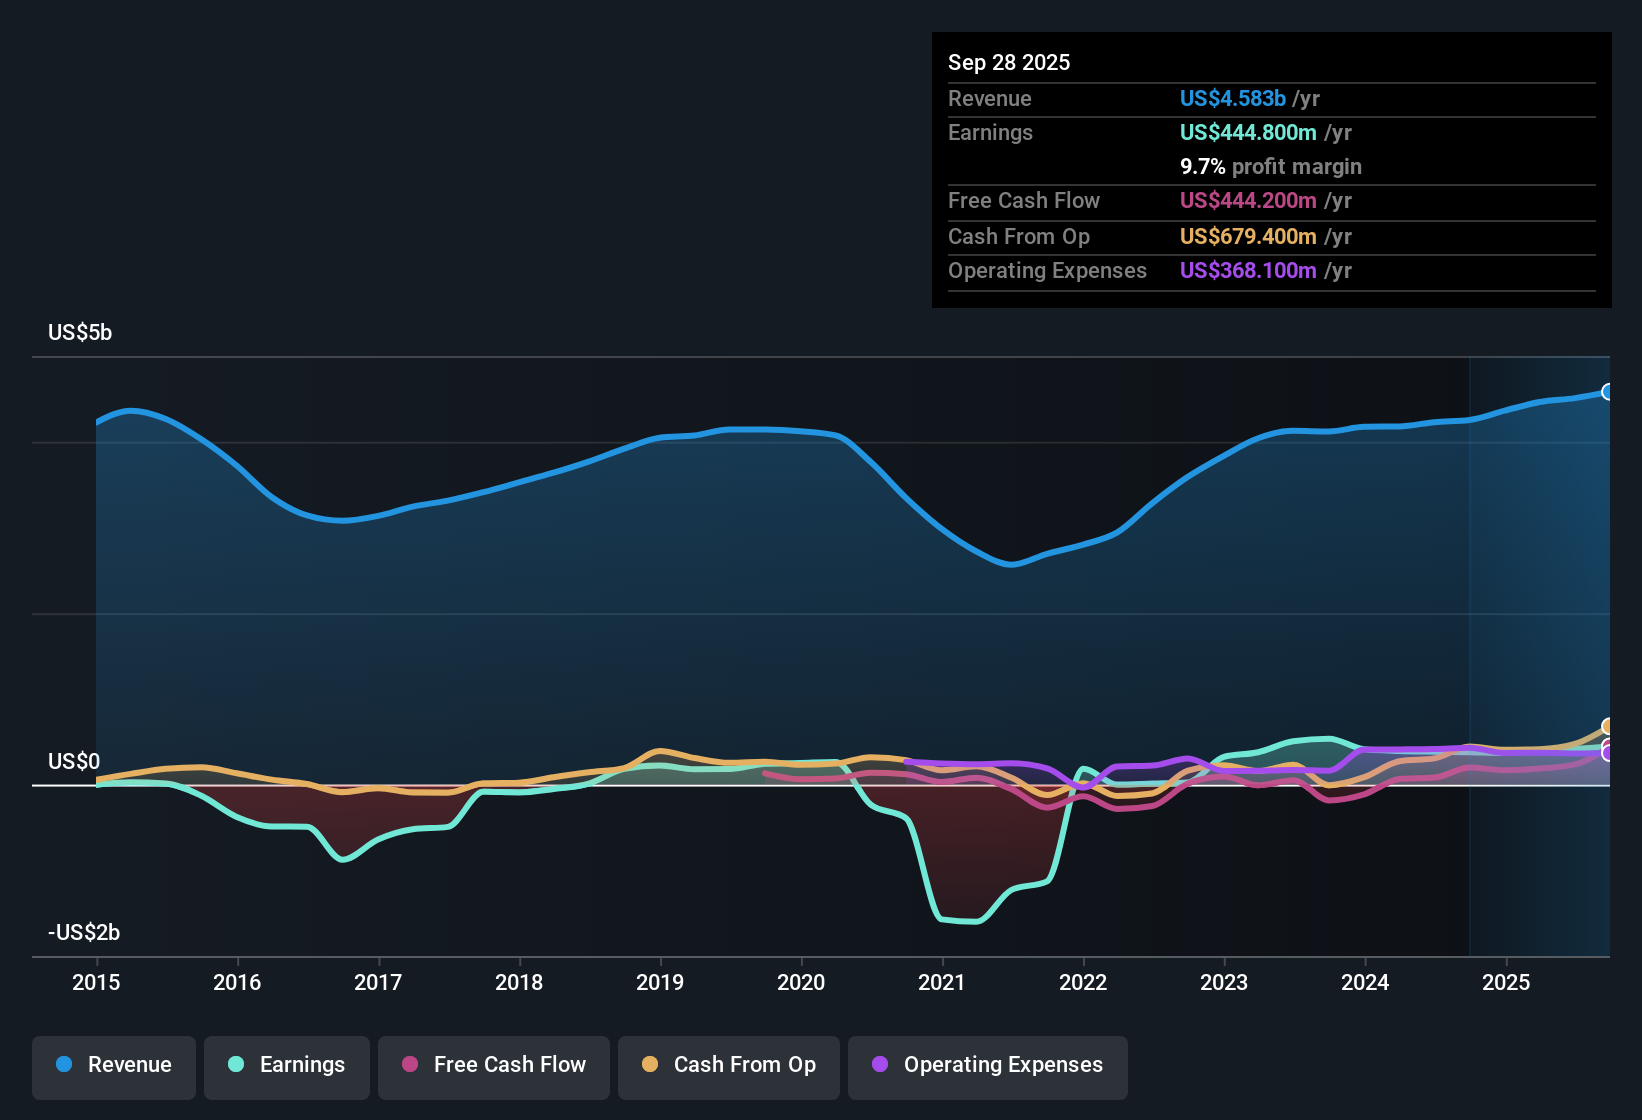Expand details for the Free Cash Flow legend

(493, 1065)
